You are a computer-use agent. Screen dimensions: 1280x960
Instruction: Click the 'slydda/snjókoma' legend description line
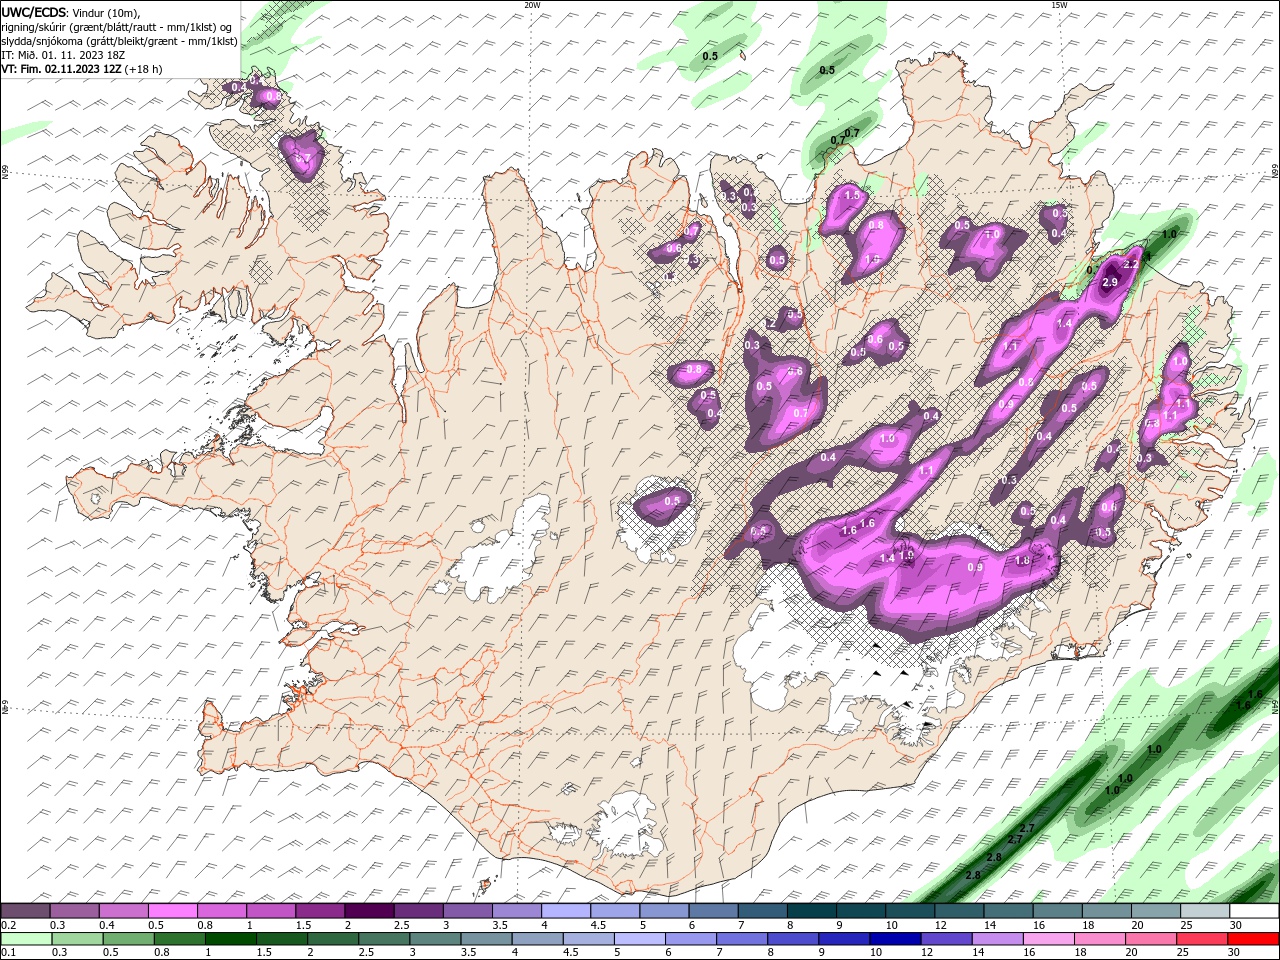pyautogui.click(x=119, y=41)
